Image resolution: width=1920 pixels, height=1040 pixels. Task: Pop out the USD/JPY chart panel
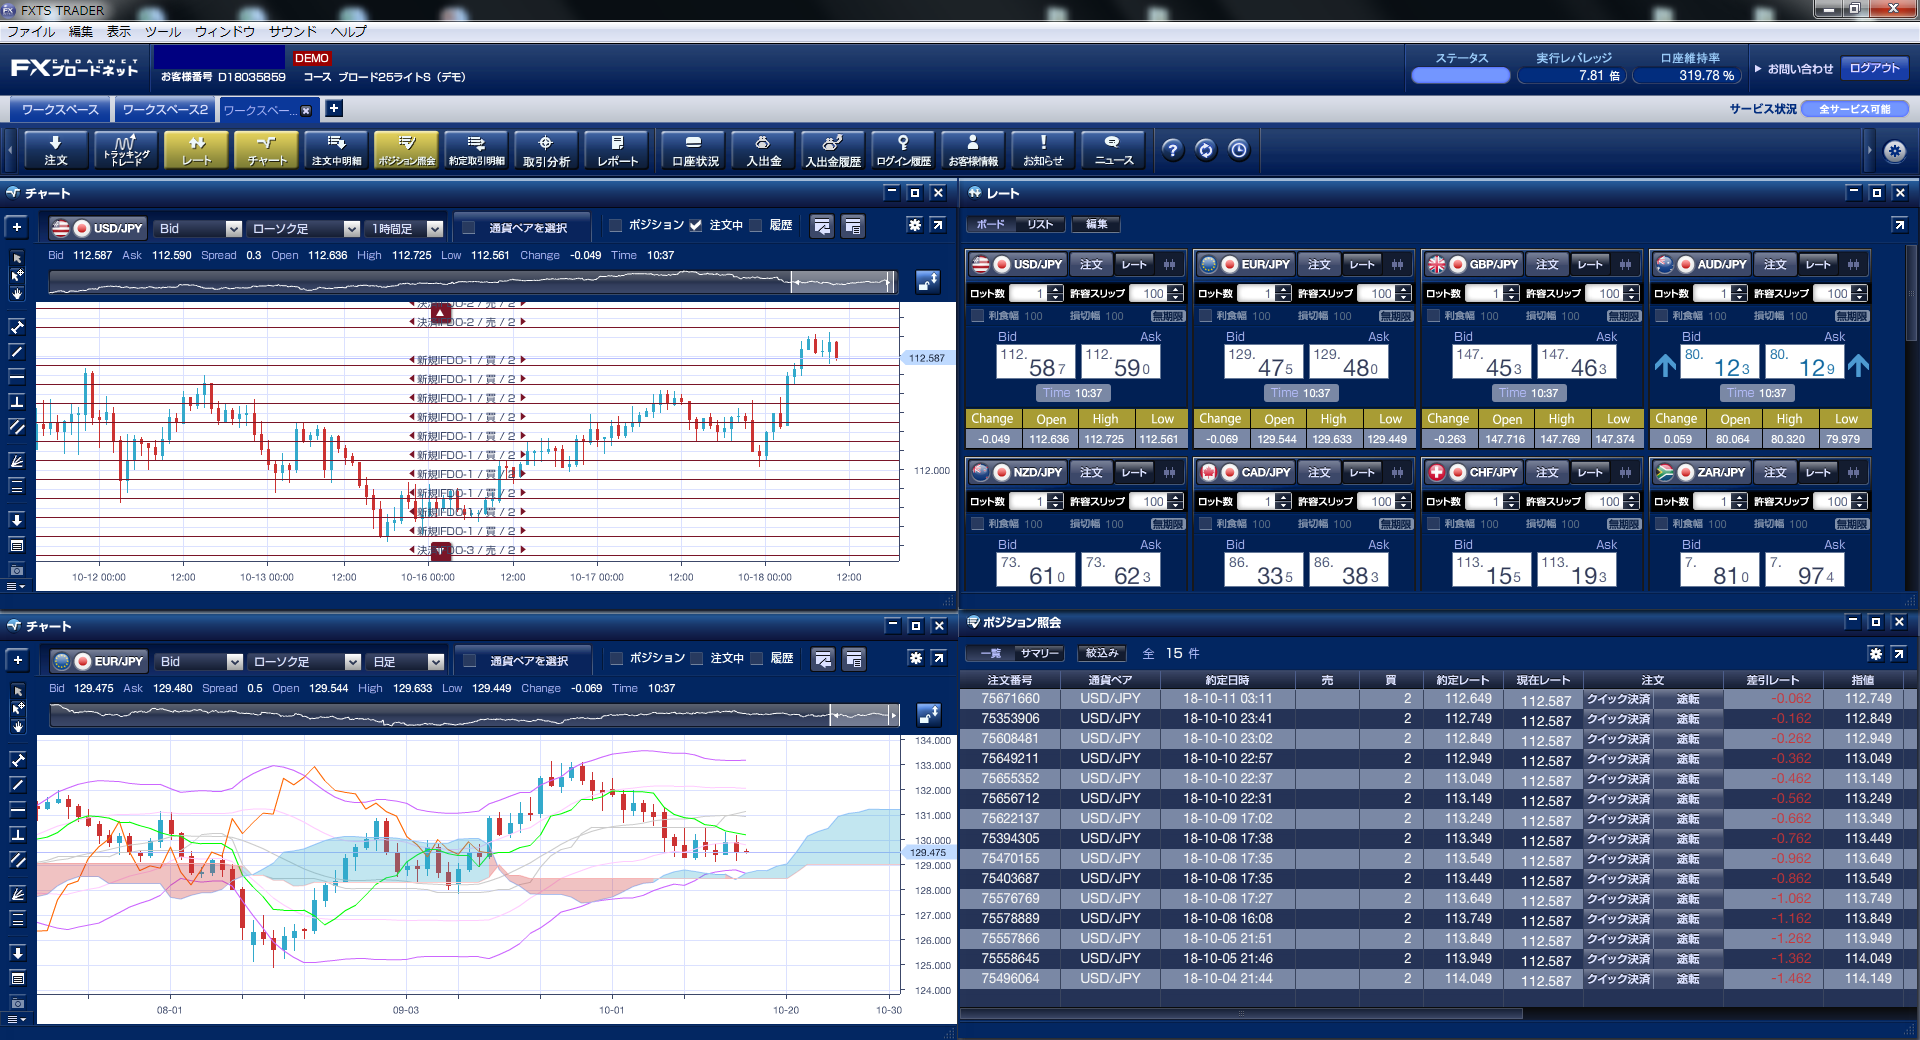pyautogui.click(x=937, y=225)
